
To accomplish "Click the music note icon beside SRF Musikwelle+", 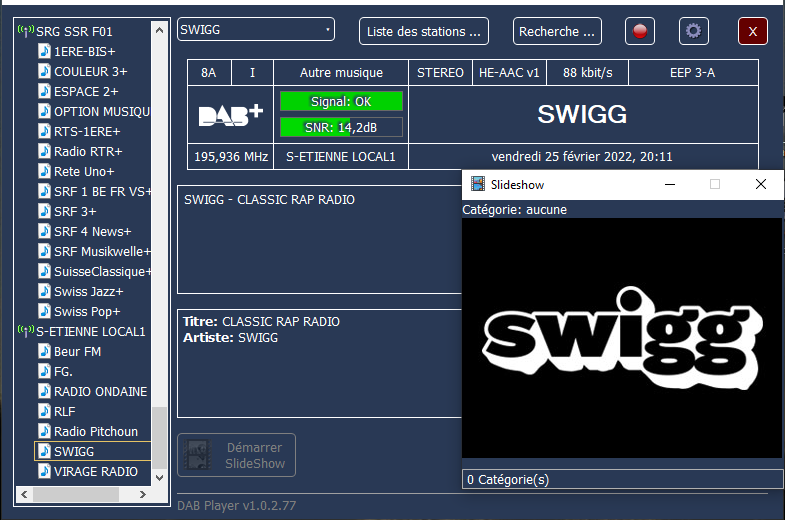I will [45, 251].
